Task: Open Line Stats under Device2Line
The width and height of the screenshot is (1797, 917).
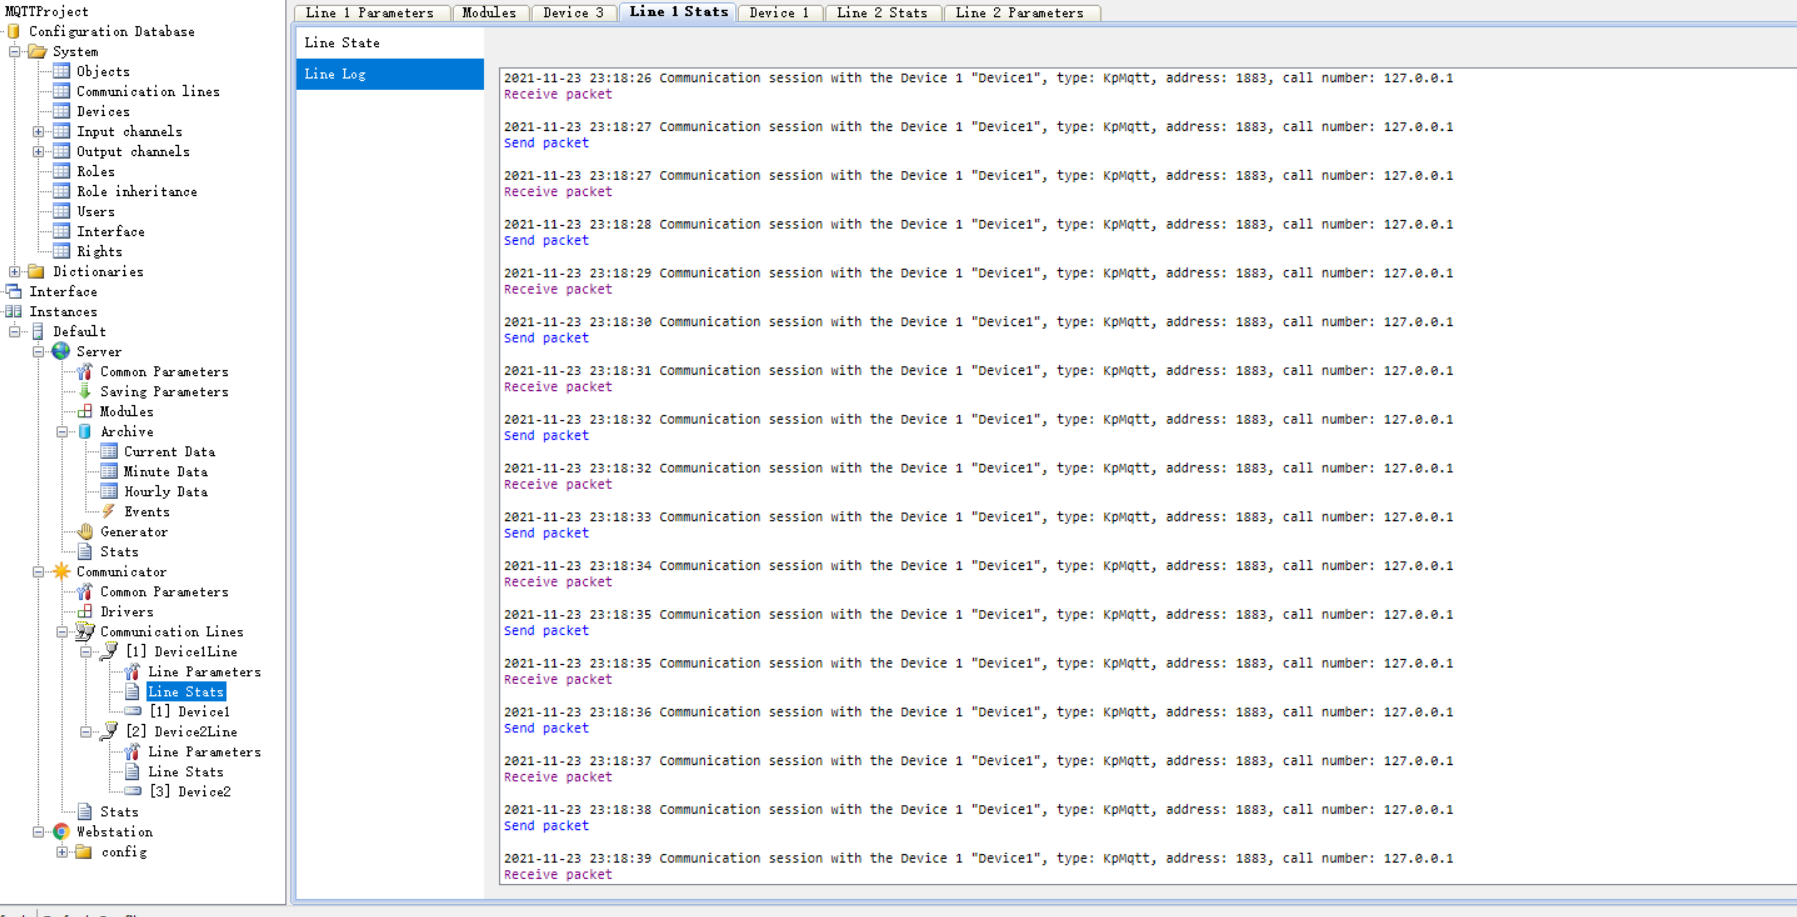Action: point(187,771)
